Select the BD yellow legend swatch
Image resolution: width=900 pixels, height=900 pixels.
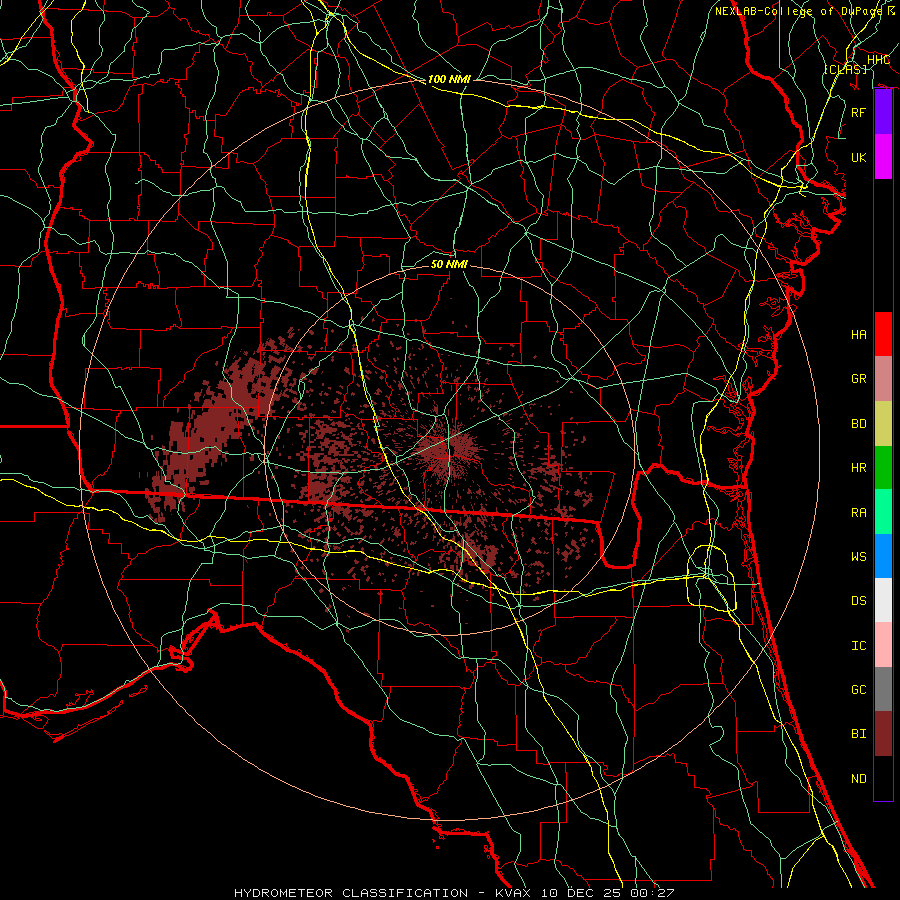[x=883, y=423]
